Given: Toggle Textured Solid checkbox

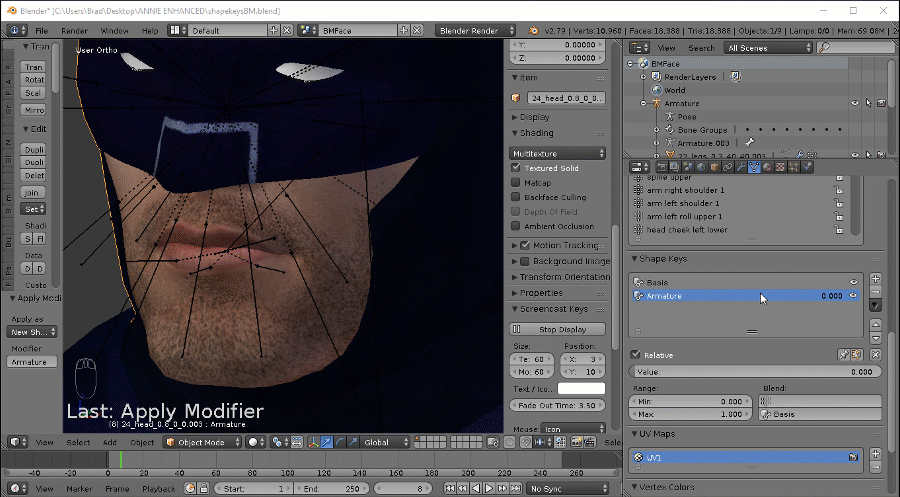Looking at the screenshot, I should click(515, 168).
